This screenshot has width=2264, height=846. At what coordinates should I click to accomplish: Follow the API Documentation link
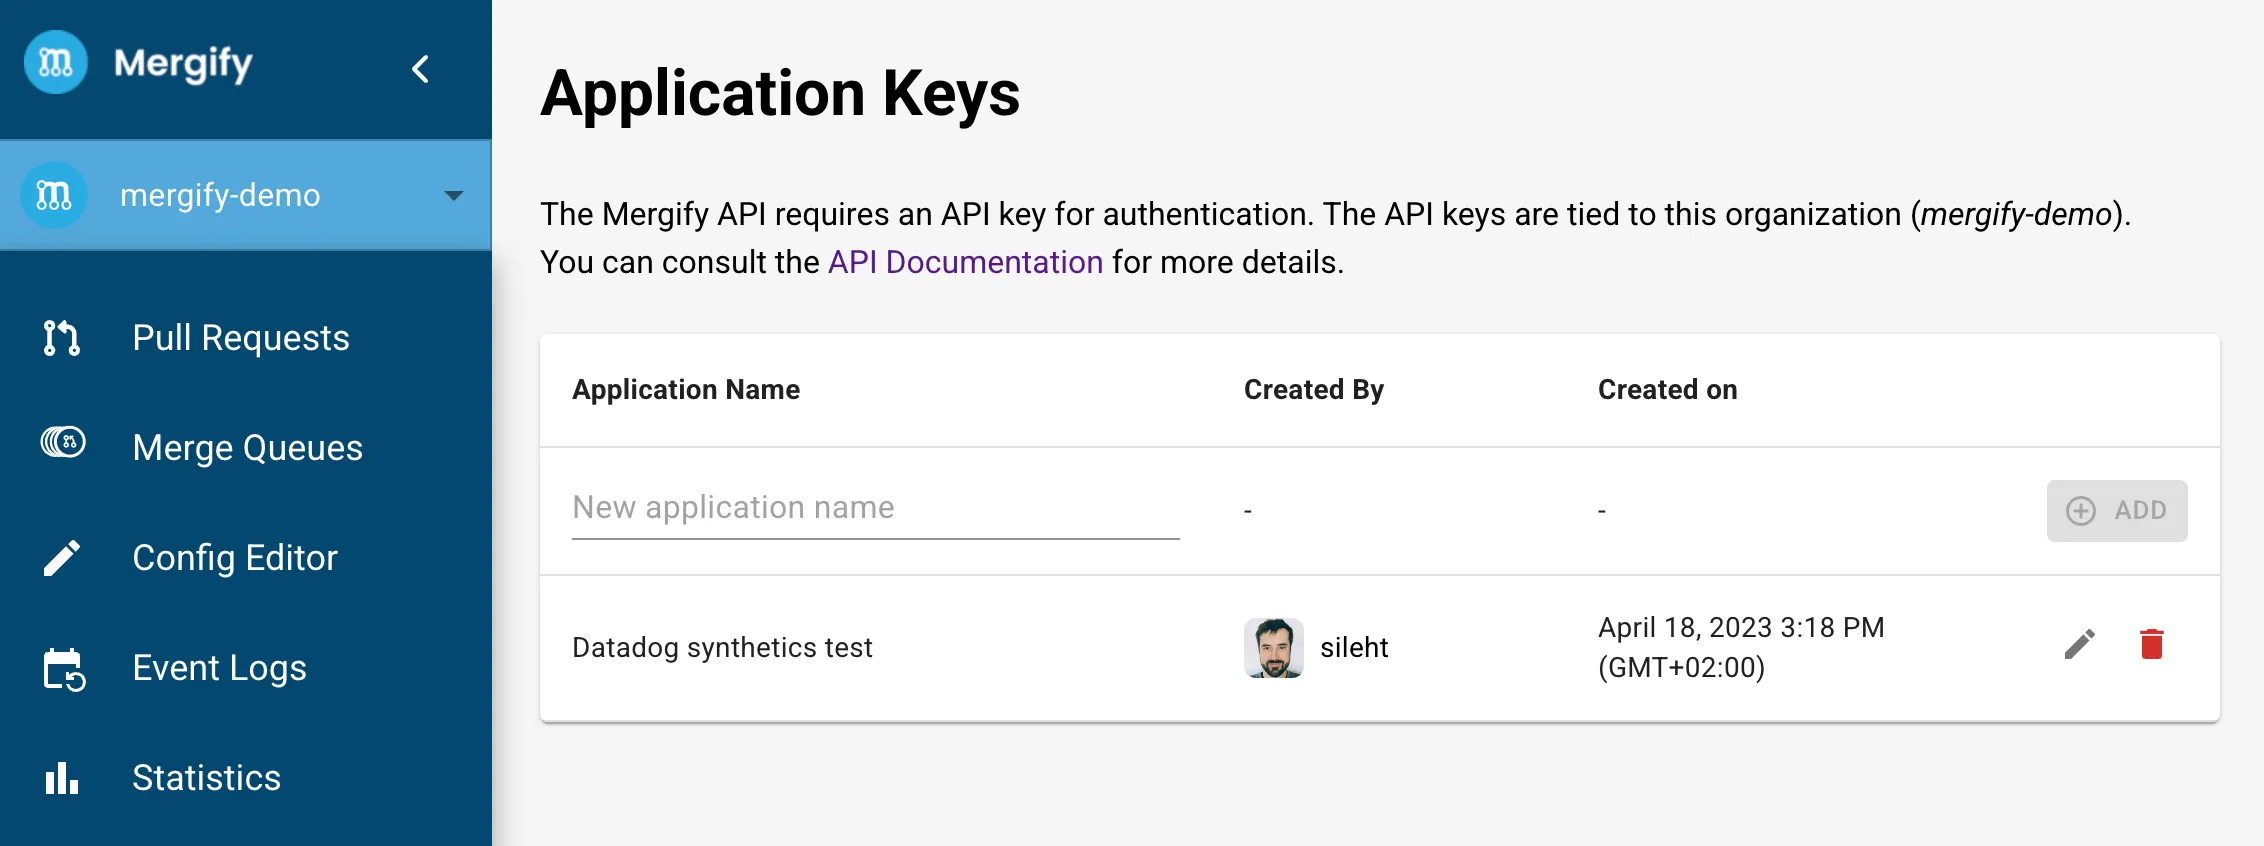point(965,262)
